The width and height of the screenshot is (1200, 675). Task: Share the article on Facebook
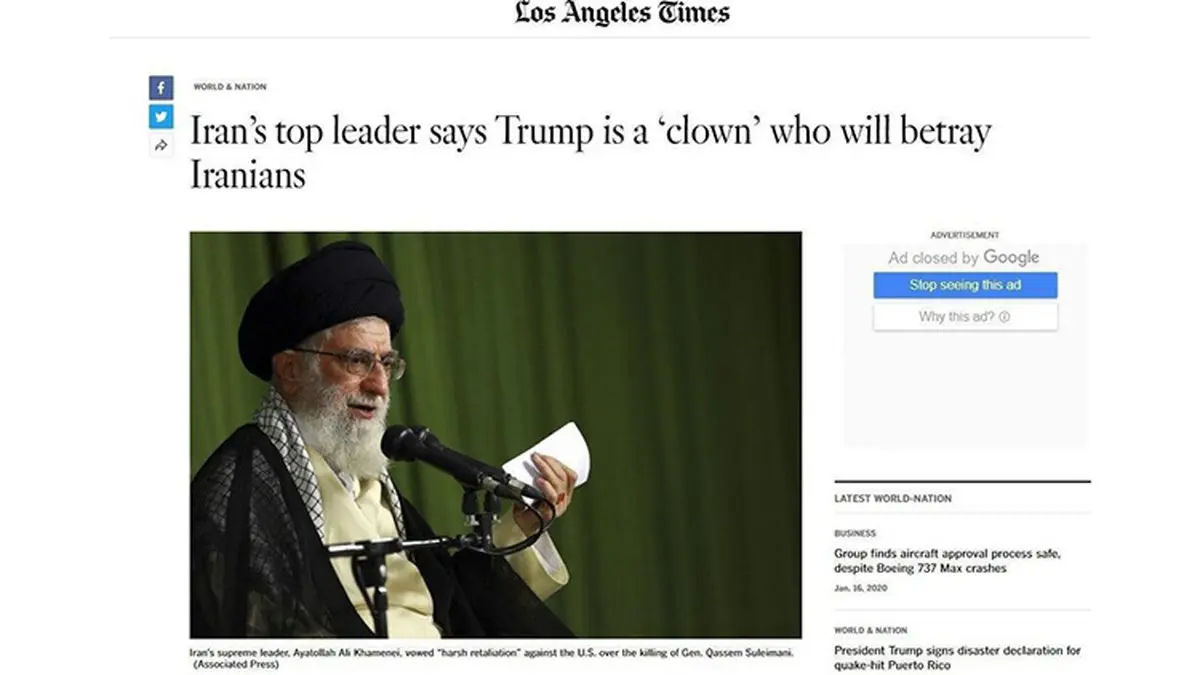click(x=161, y=87)
